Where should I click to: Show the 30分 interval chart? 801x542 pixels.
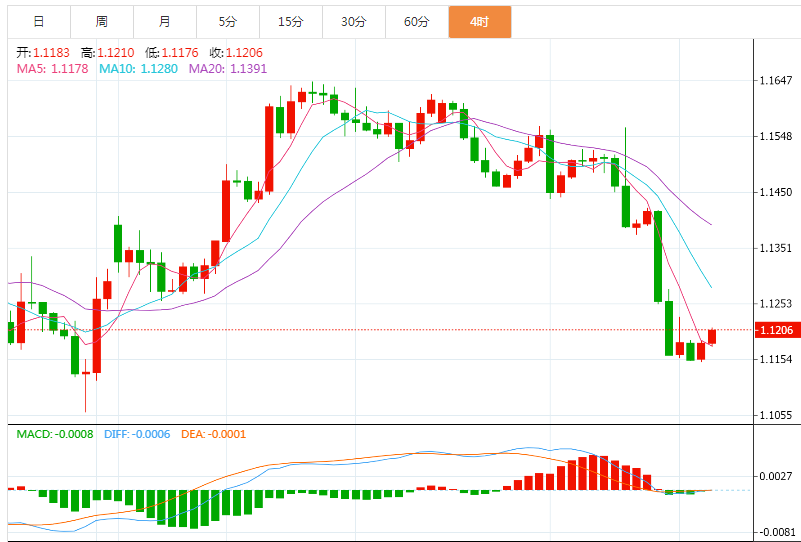pos(354,21)
